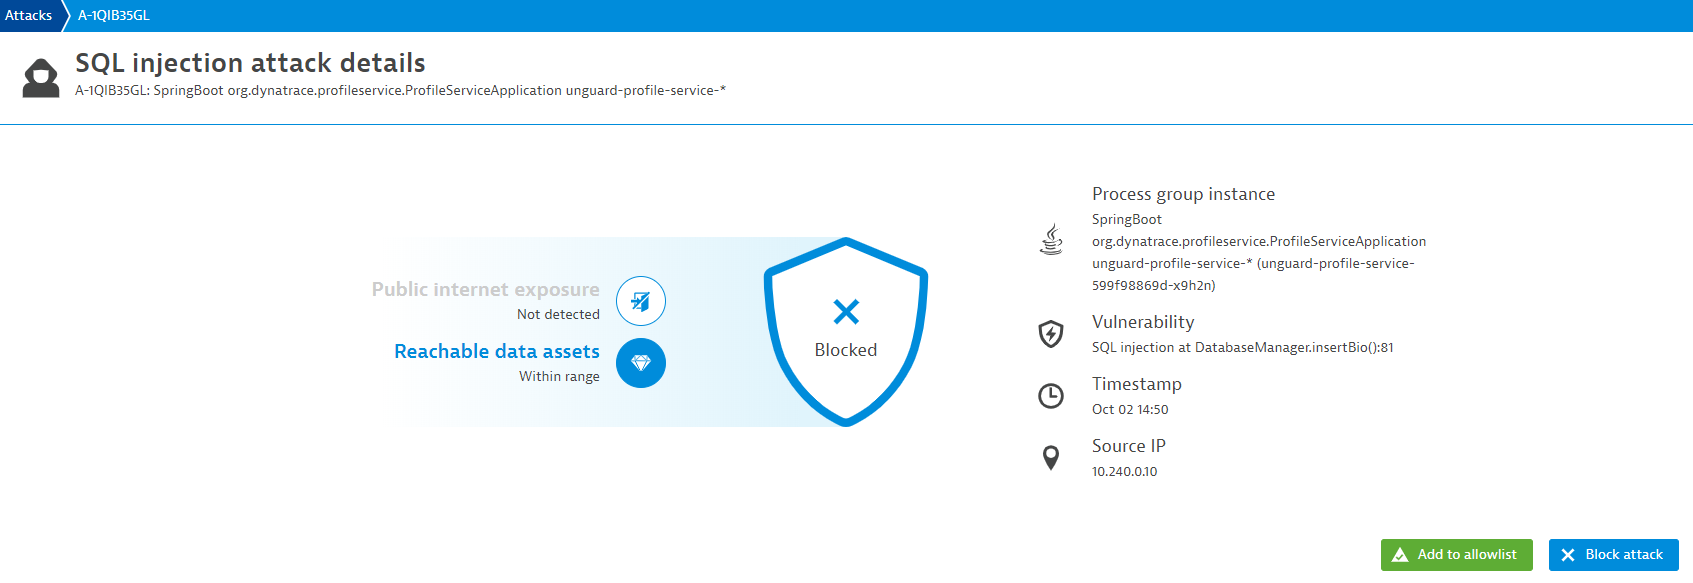Click the vulnerability shield bolt icon
This screenshot has height=583, width=1693.
click(x=1051, y=333)
